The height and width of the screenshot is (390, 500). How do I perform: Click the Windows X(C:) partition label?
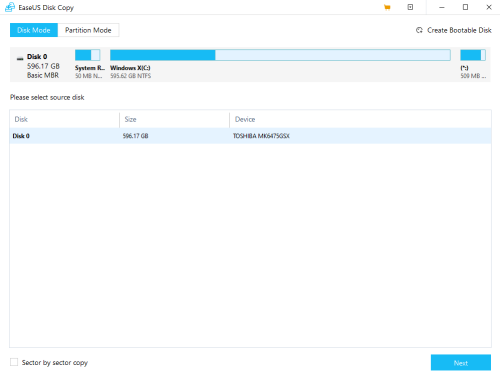click(130, 68)
